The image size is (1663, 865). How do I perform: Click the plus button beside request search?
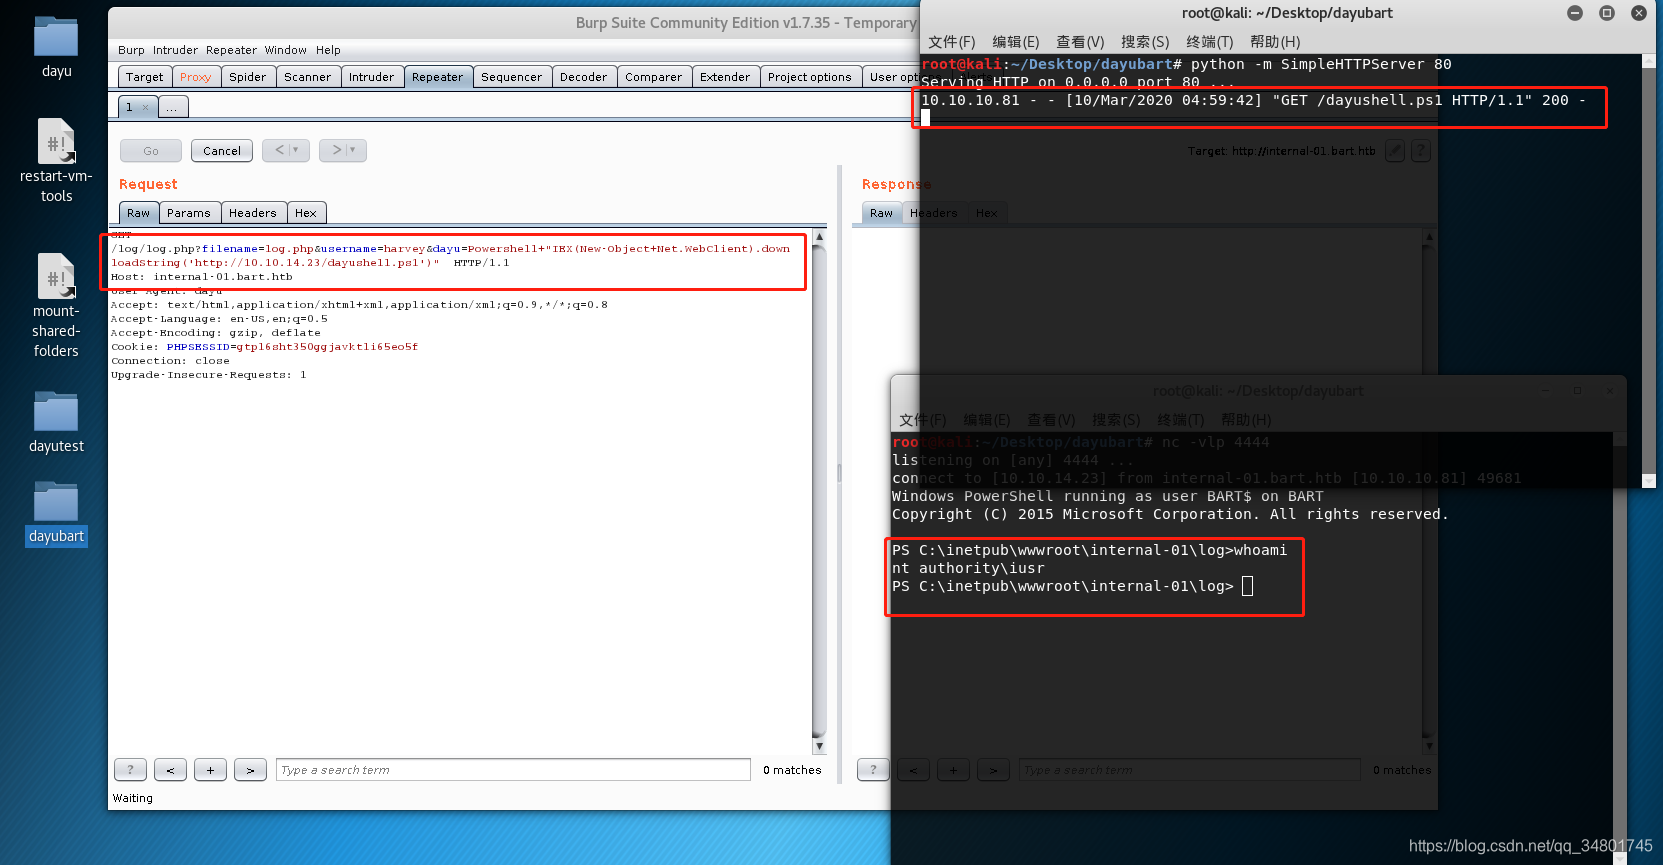[x=210, y=770]
